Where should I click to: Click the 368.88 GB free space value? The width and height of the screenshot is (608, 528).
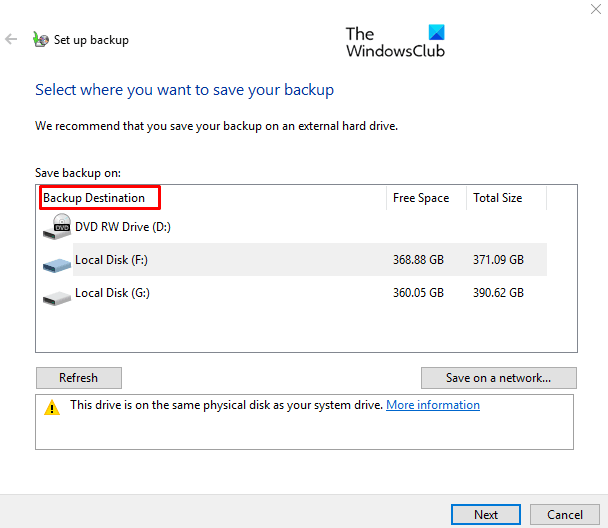click(x=418, y=260)
